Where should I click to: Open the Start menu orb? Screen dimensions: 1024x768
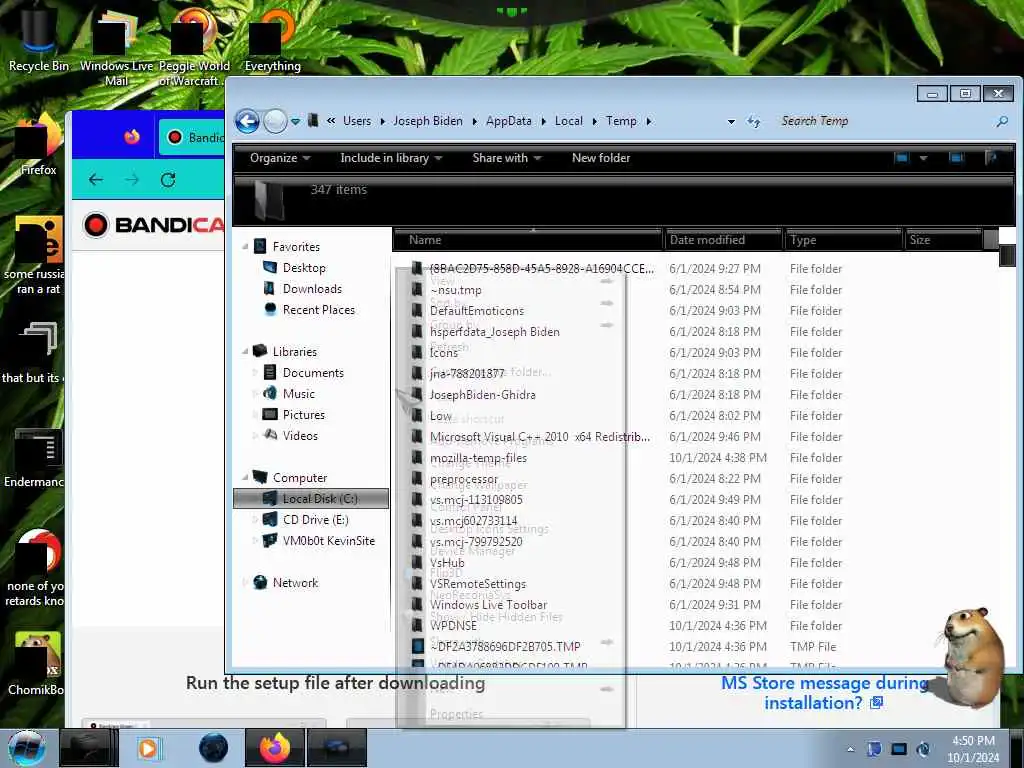(27, 748)
